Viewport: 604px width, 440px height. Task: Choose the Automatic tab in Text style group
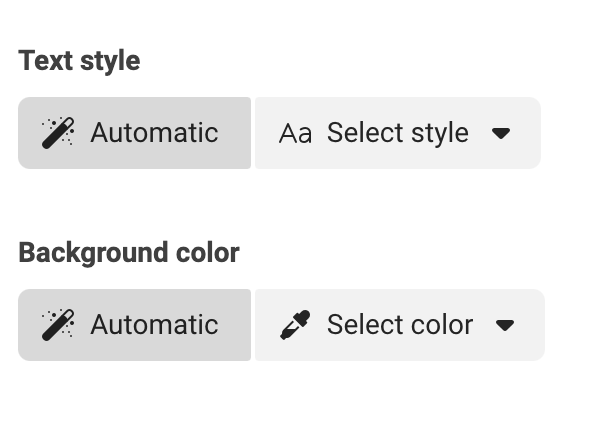(134, 133)
